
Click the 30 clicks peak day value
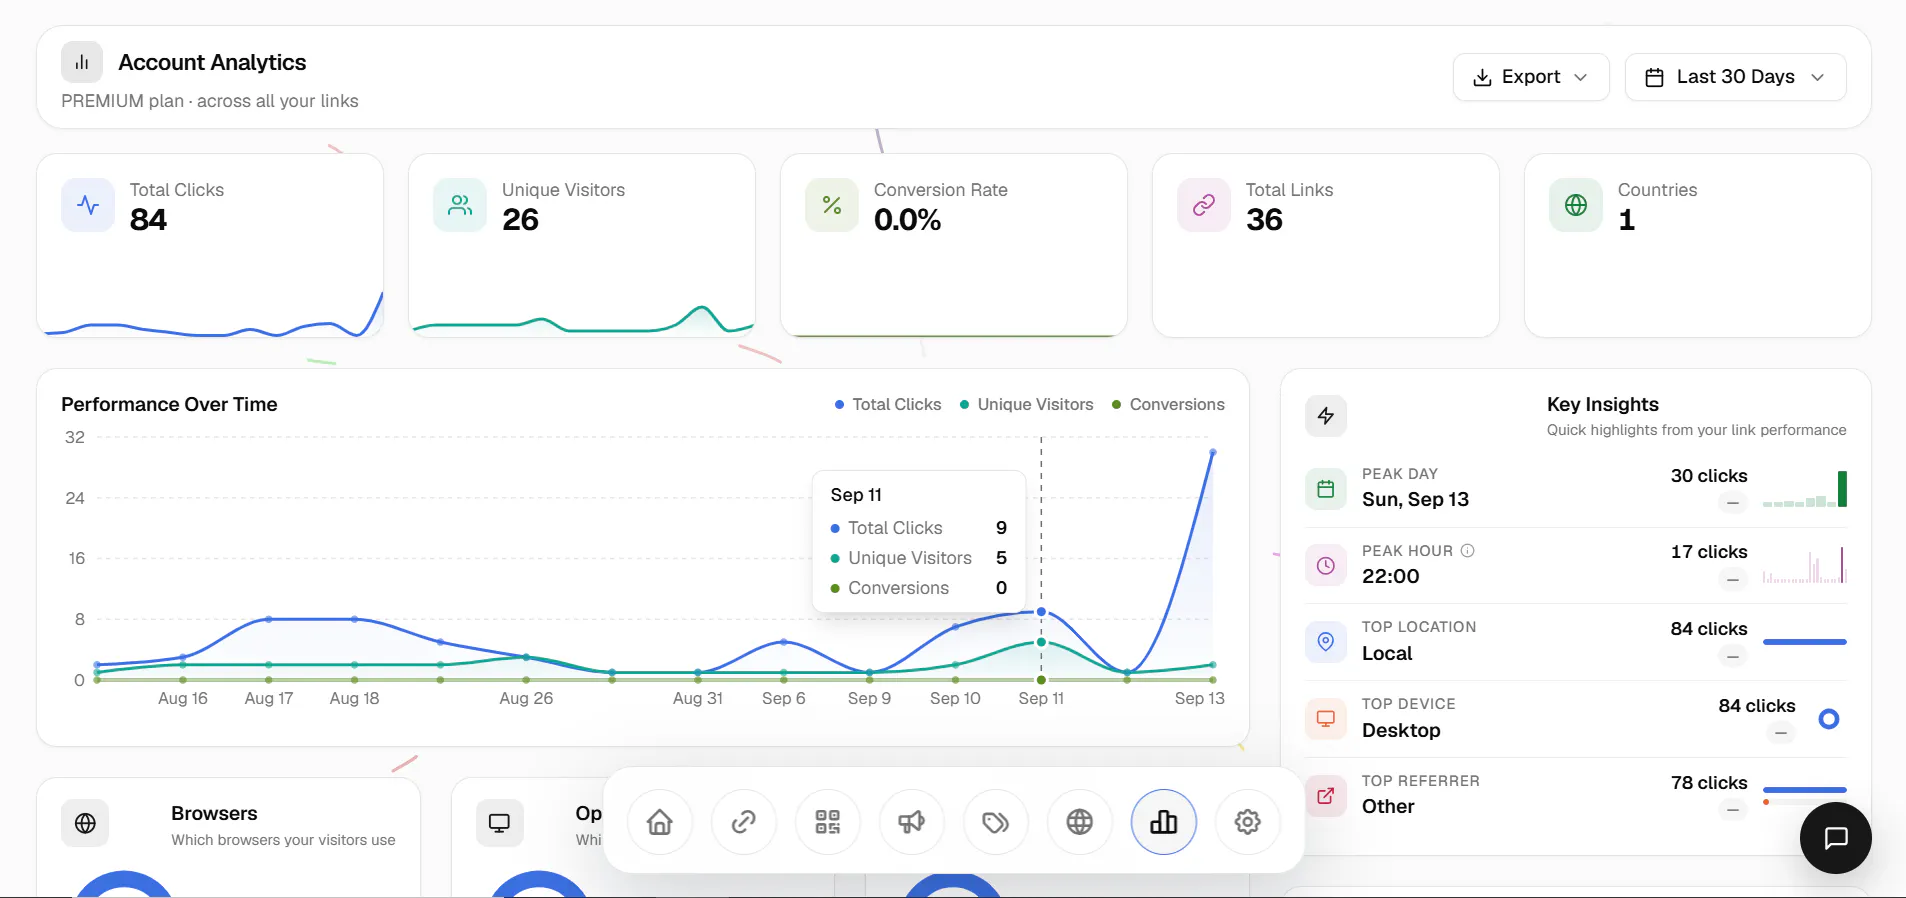point(1709,476)
